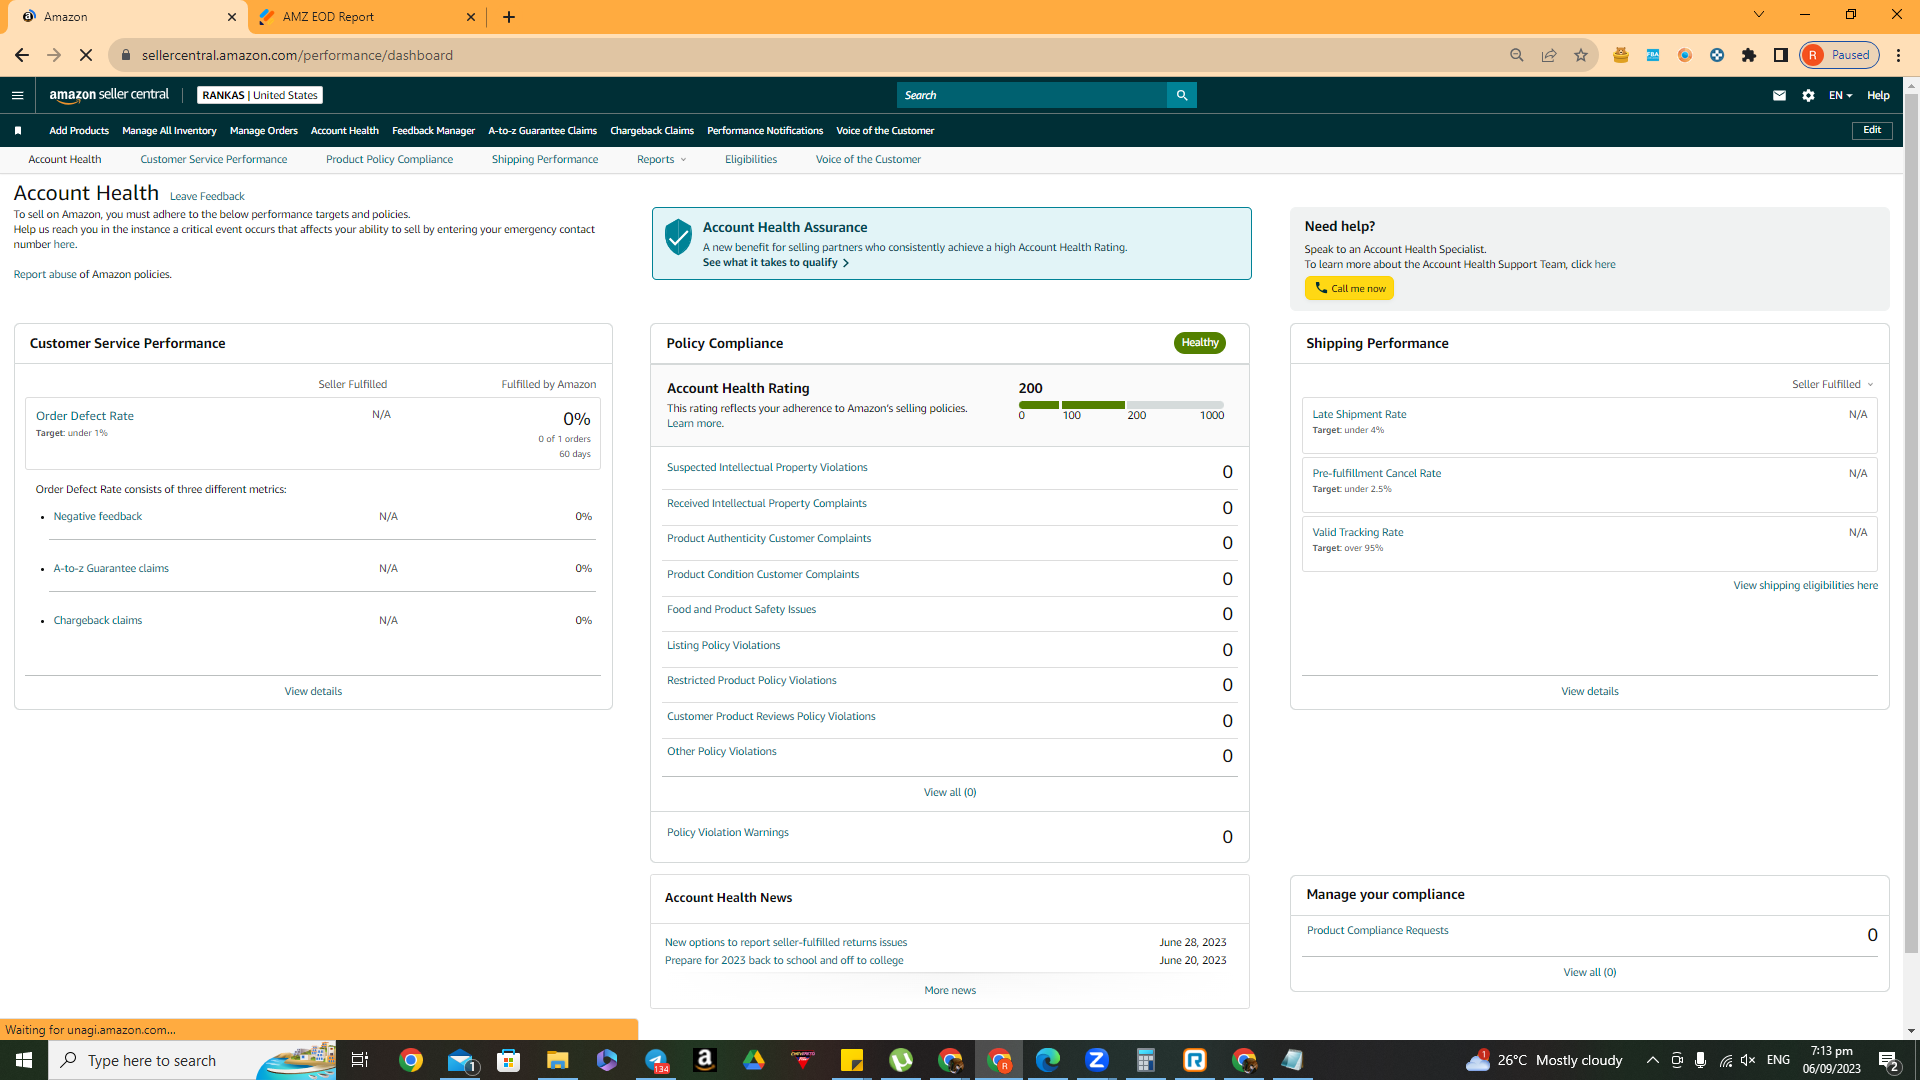Viewport: 1920px width, 1080px height.
Task: Click the Call me now button
Action: (1349, 289)
